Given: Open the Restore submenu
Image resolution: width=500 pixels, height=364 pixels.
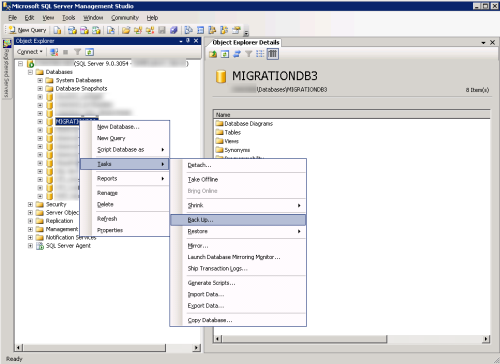Looking at the screenshot, I should point(238,231).
